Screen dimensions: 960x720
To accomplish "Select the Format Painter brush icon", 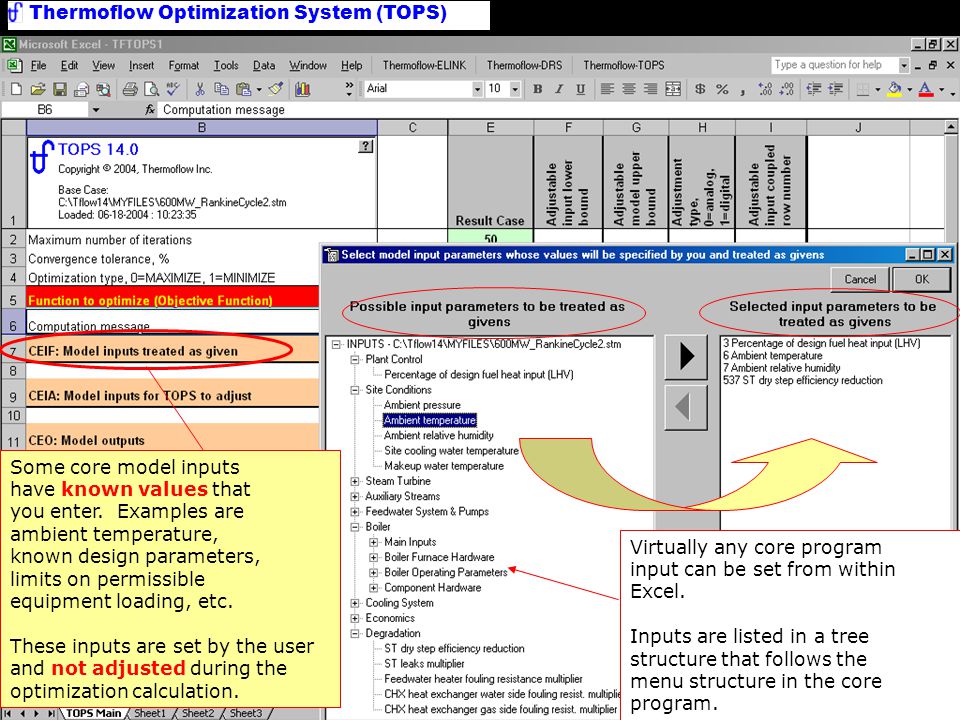I will 276,89.
